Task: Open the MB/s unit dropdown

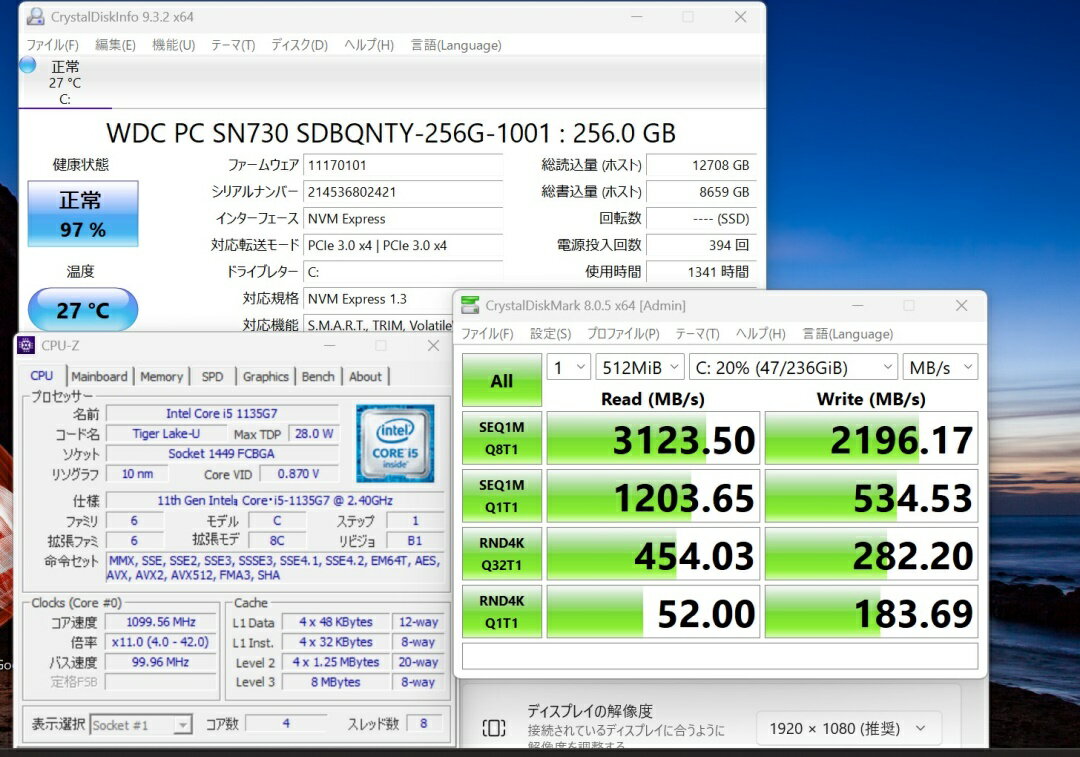Action: click(x=939, y=368)
